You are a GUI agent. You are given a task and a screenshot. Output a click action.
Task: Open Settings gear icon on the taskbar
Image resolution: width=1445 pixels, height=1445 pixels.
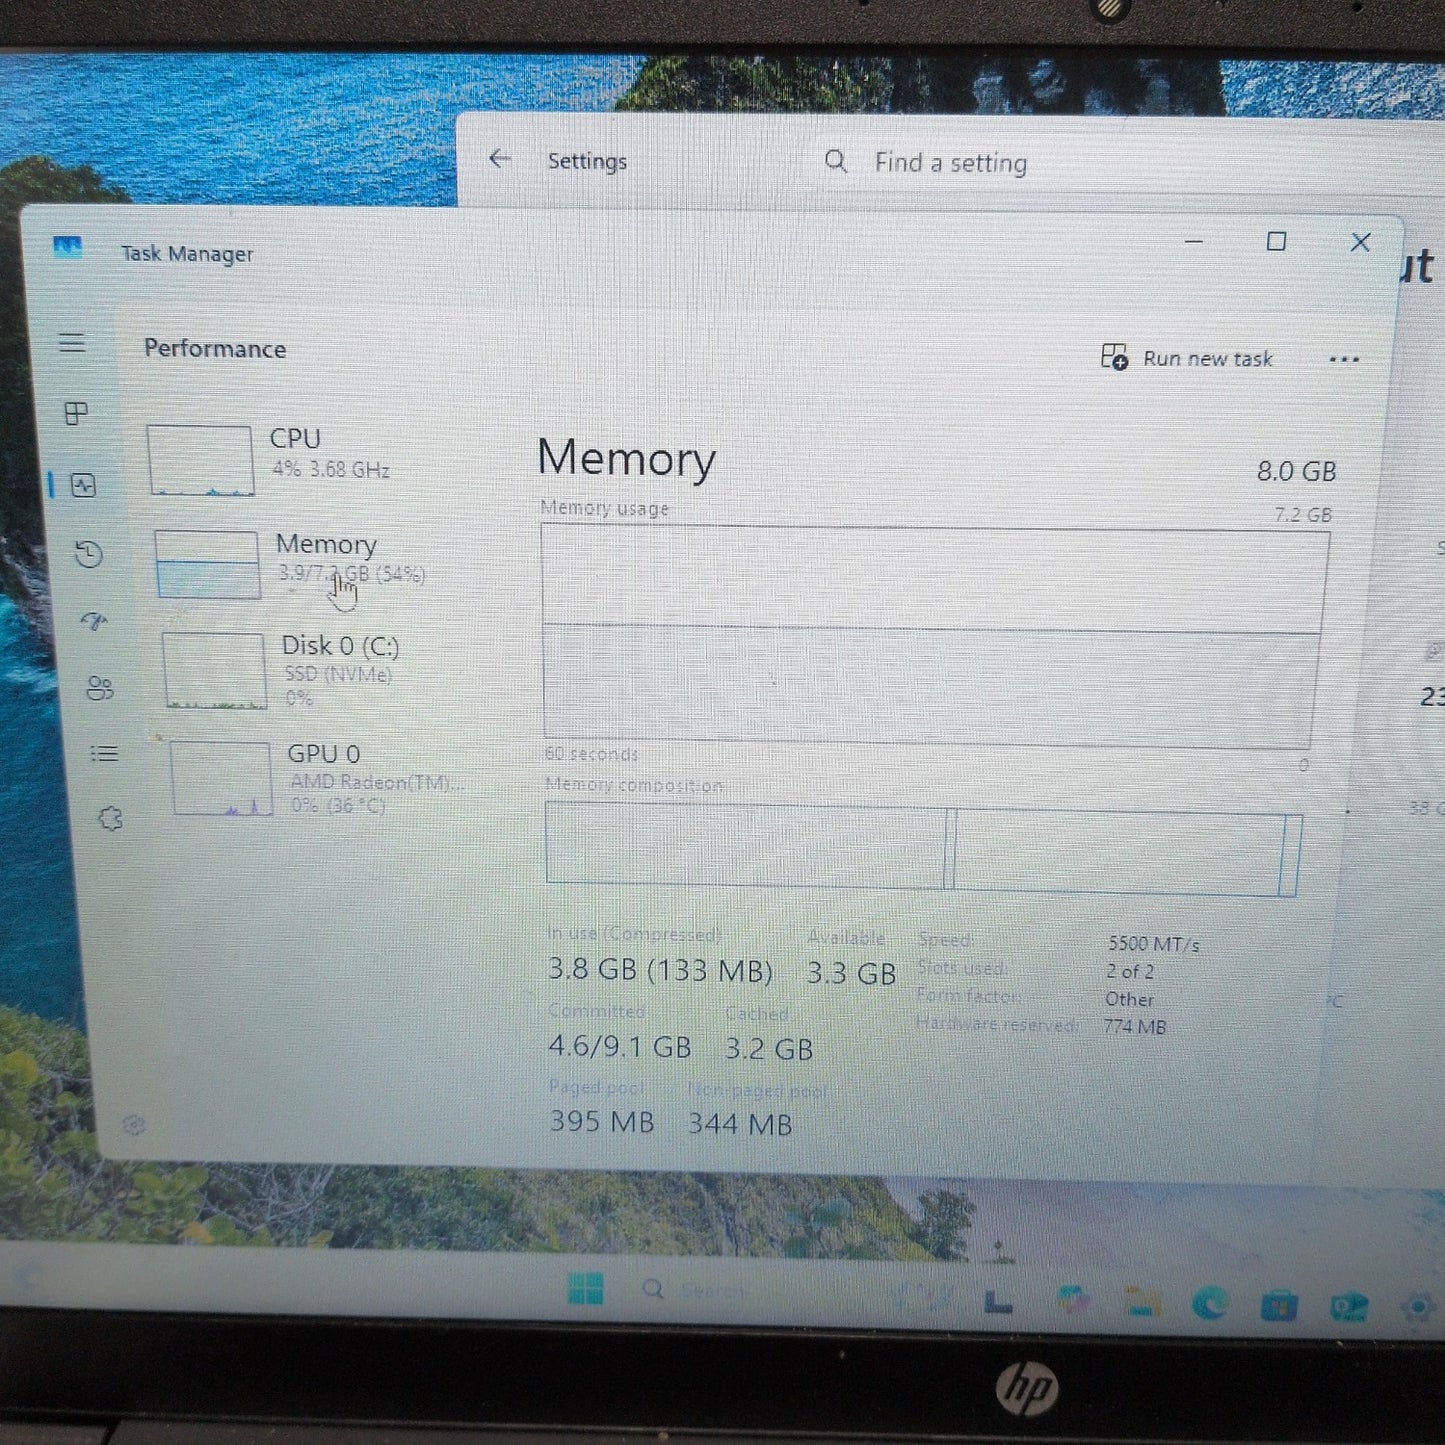click(x=1418, y=1308)
